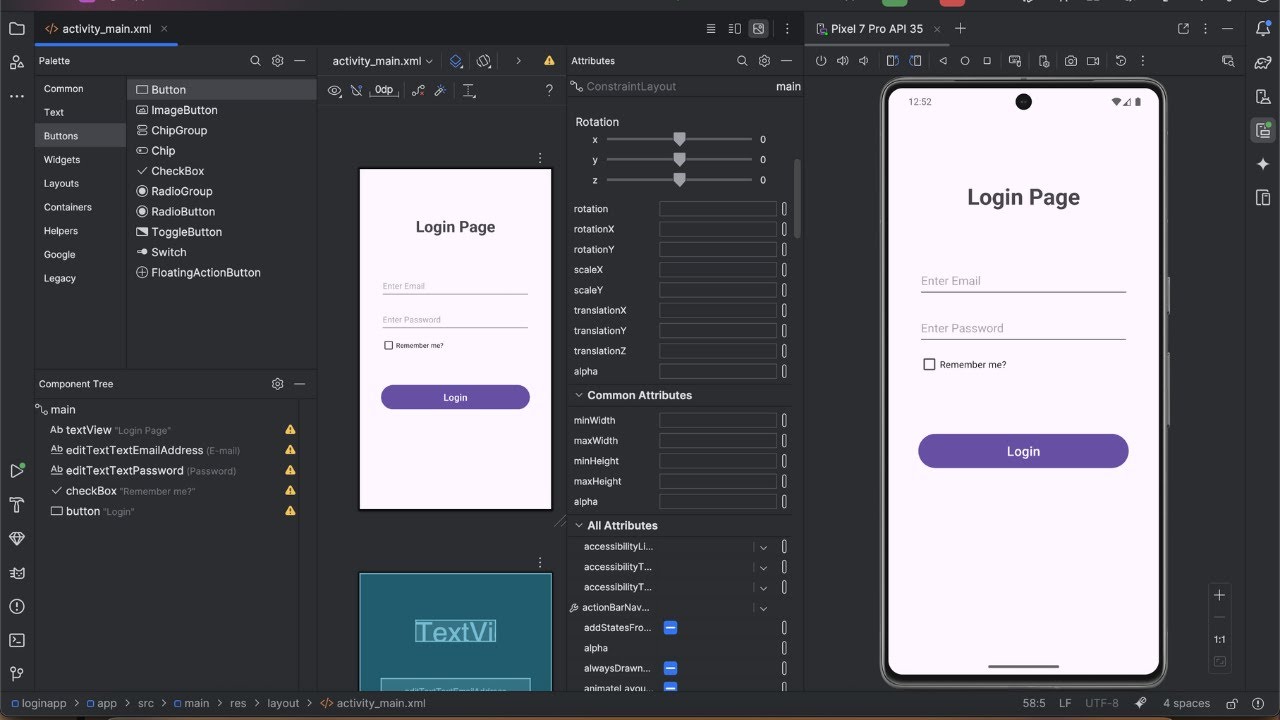Click the Login button in design preview
Screen dimensions: 1280x720
pos(455,397)
